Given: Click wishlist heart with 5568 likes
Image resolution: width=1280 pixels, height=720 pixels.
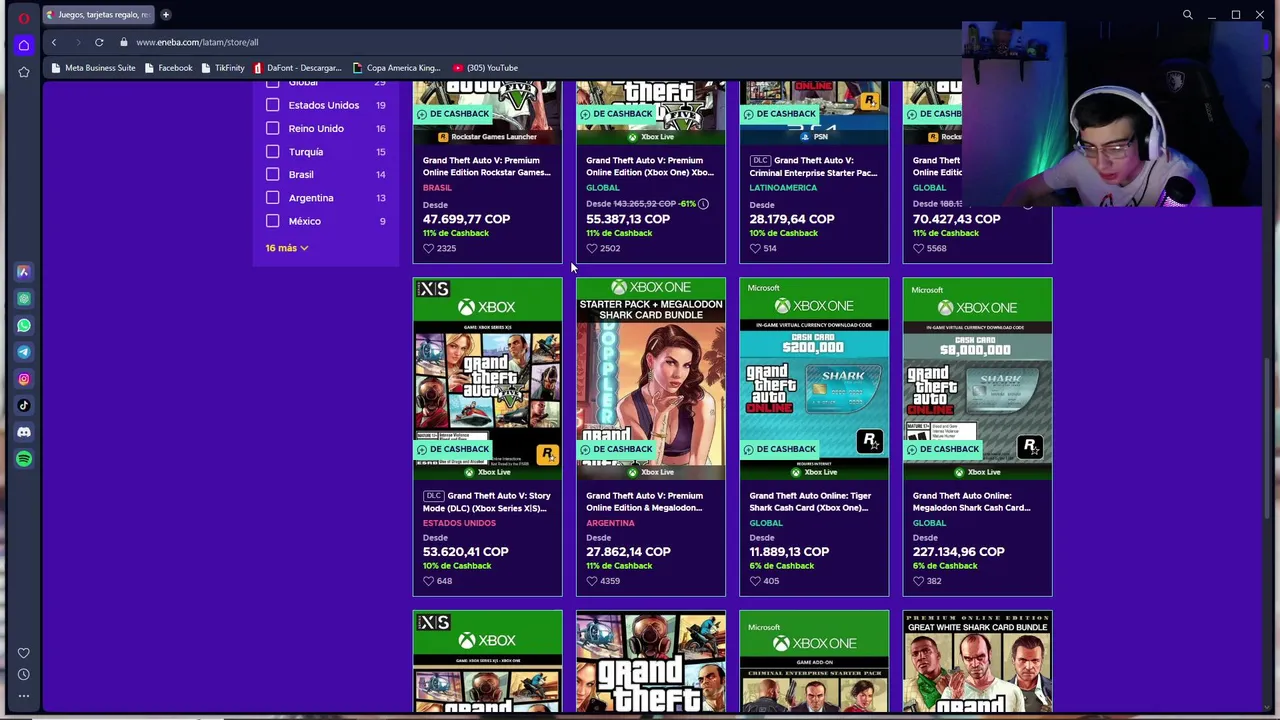Looking at the screenshot, I should click(918, 248).
